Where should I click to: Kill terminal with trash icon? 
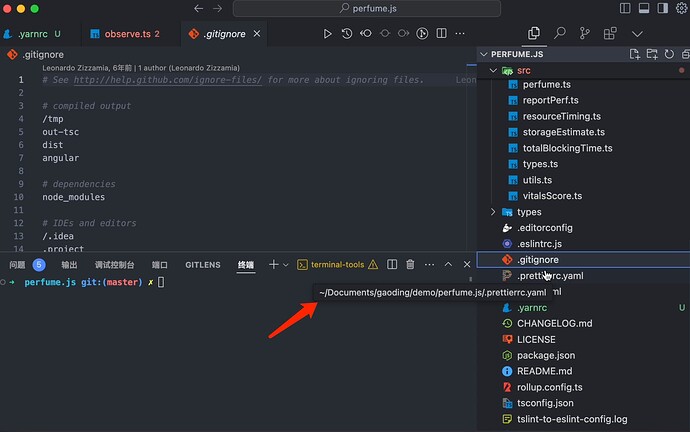coord(410,264)
